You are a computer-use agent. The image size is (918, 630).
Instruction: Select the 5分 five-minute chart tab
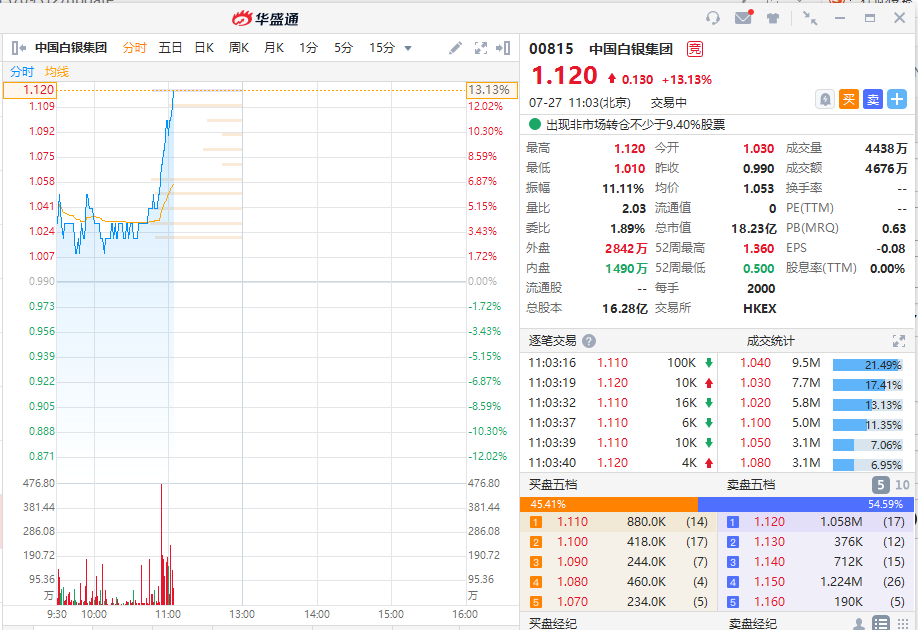click(x=344, y=48)
